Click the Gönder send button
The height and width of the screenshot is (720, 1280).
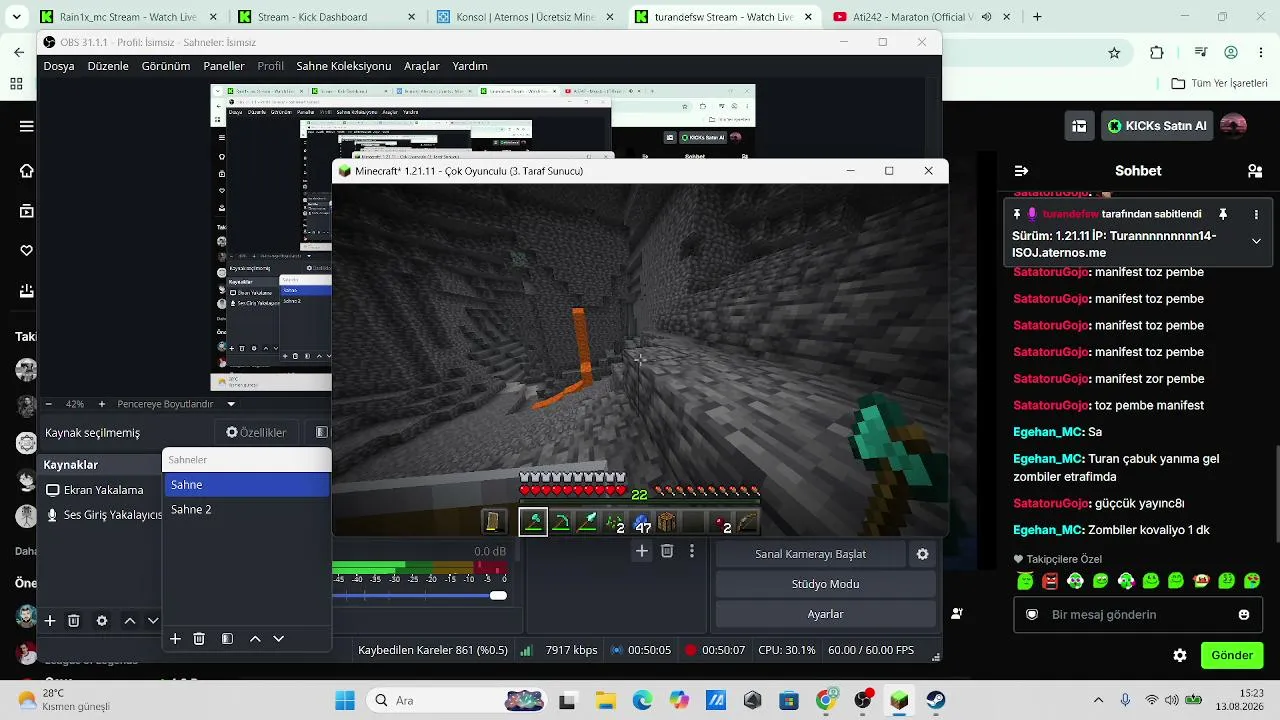[1232, 656]
